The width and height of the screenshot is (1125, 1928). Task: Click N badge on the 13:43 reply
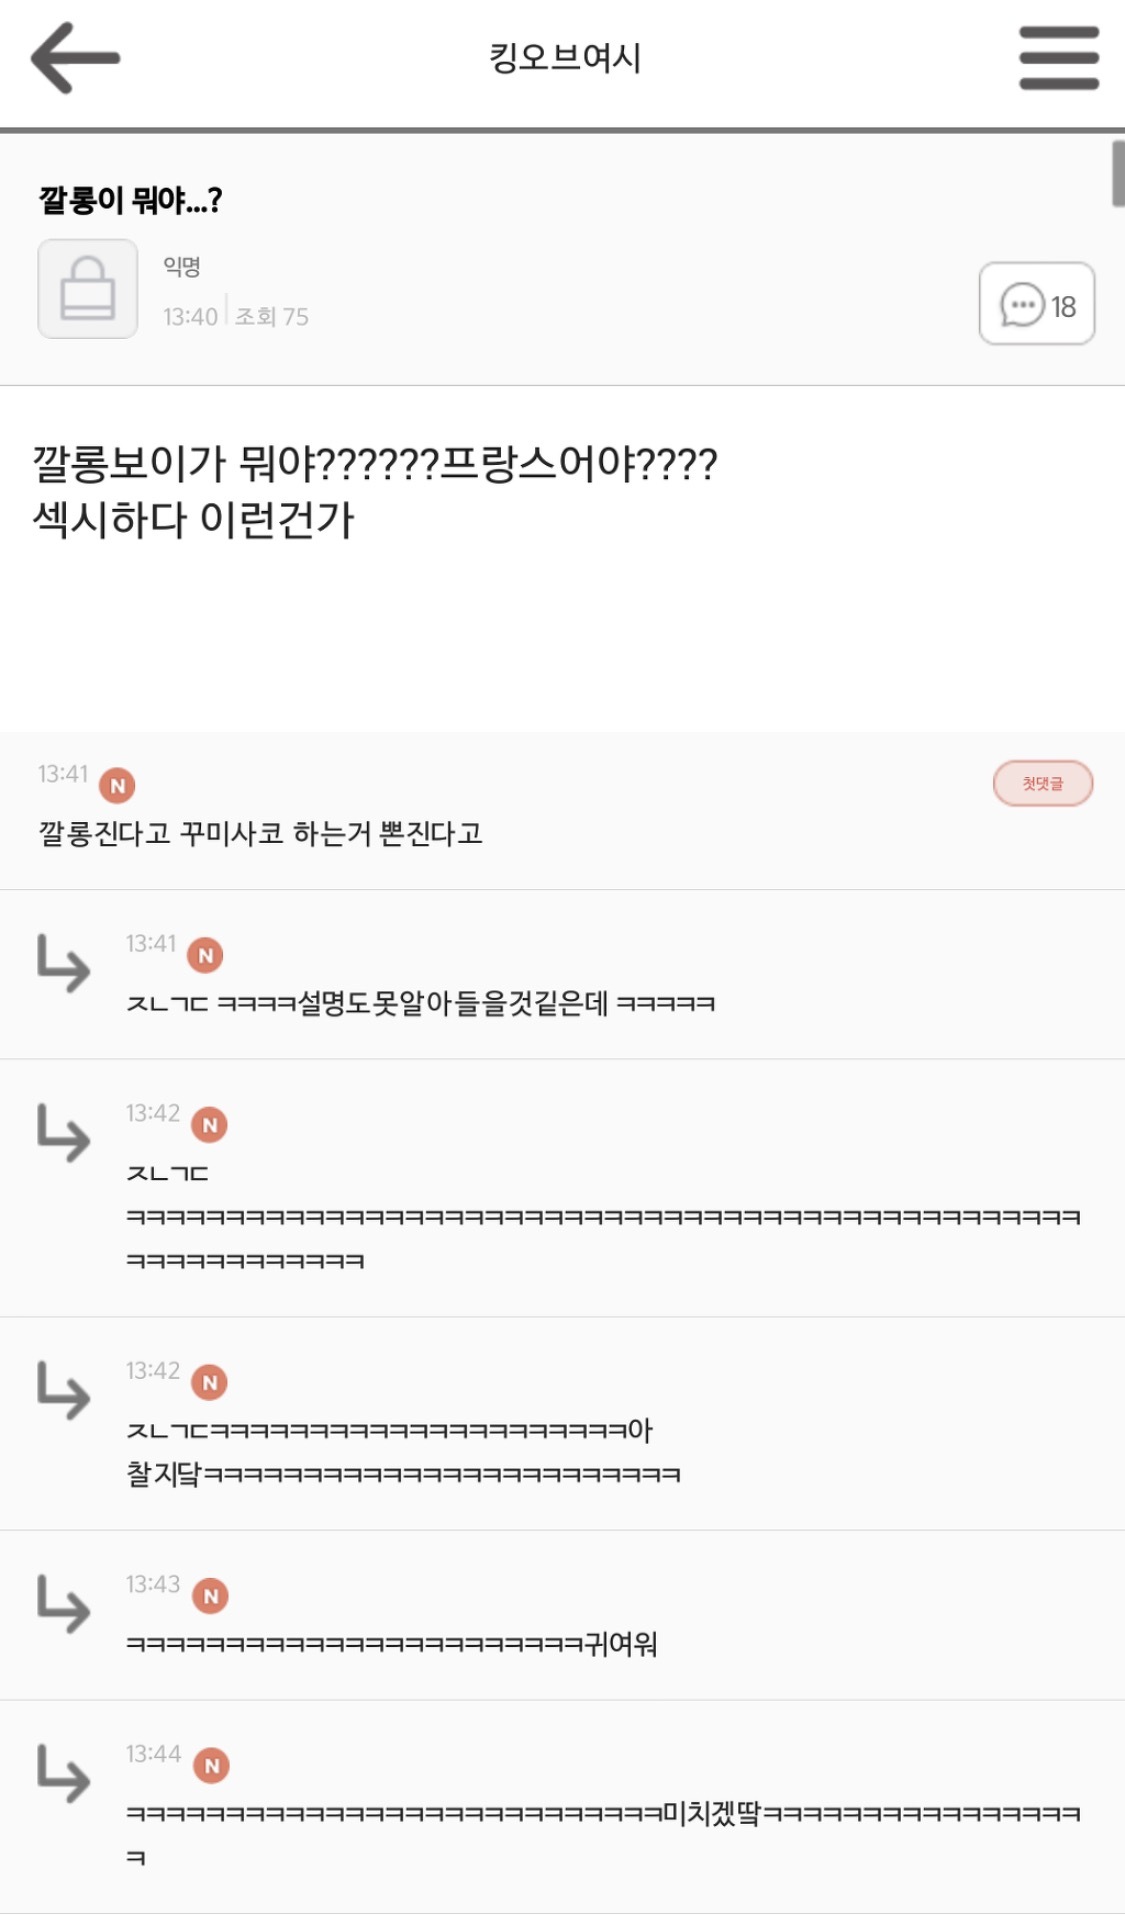pos(210,1596)
